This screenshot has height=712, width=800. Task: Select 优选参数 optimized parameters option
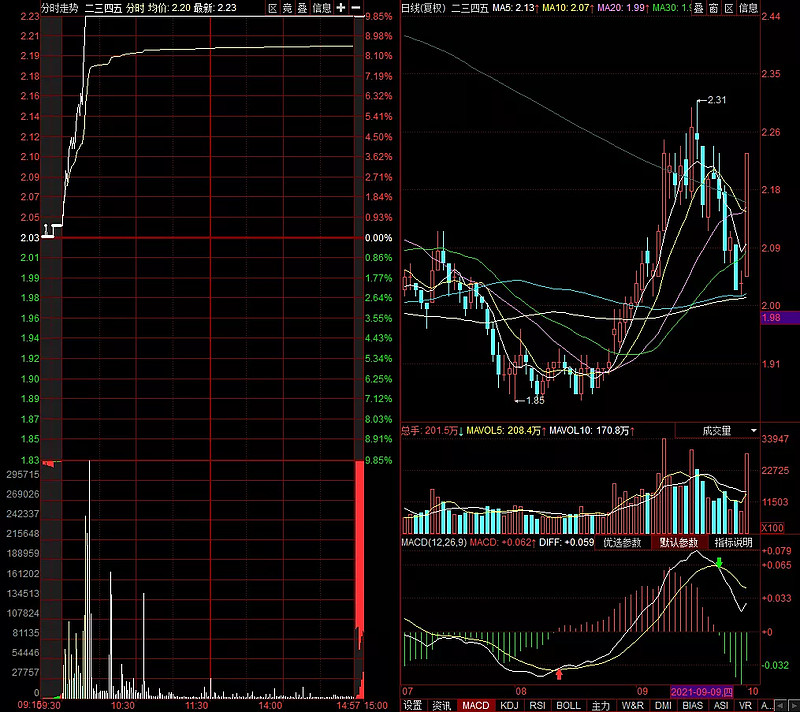click(623, 542)
